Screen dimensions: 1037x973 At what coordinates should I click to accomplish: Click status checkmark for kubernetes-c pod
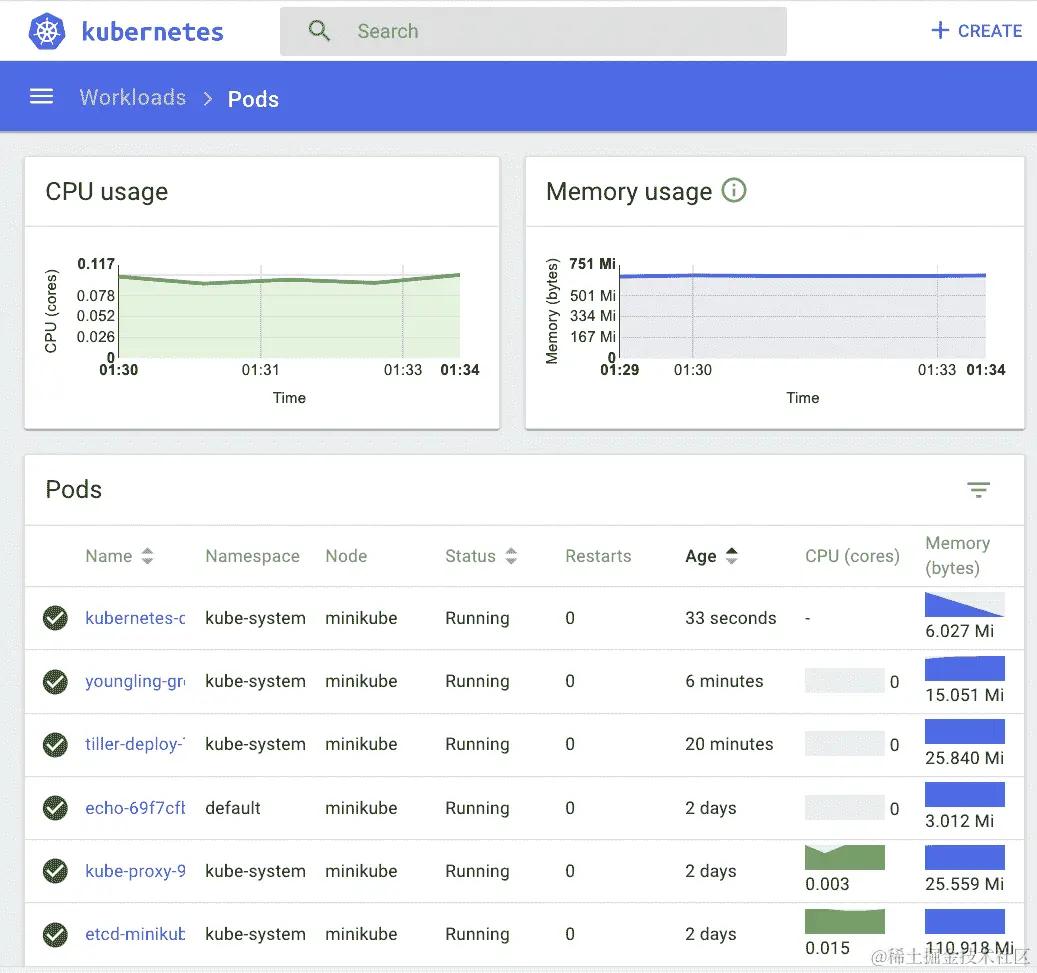click(x=55, y=618)
